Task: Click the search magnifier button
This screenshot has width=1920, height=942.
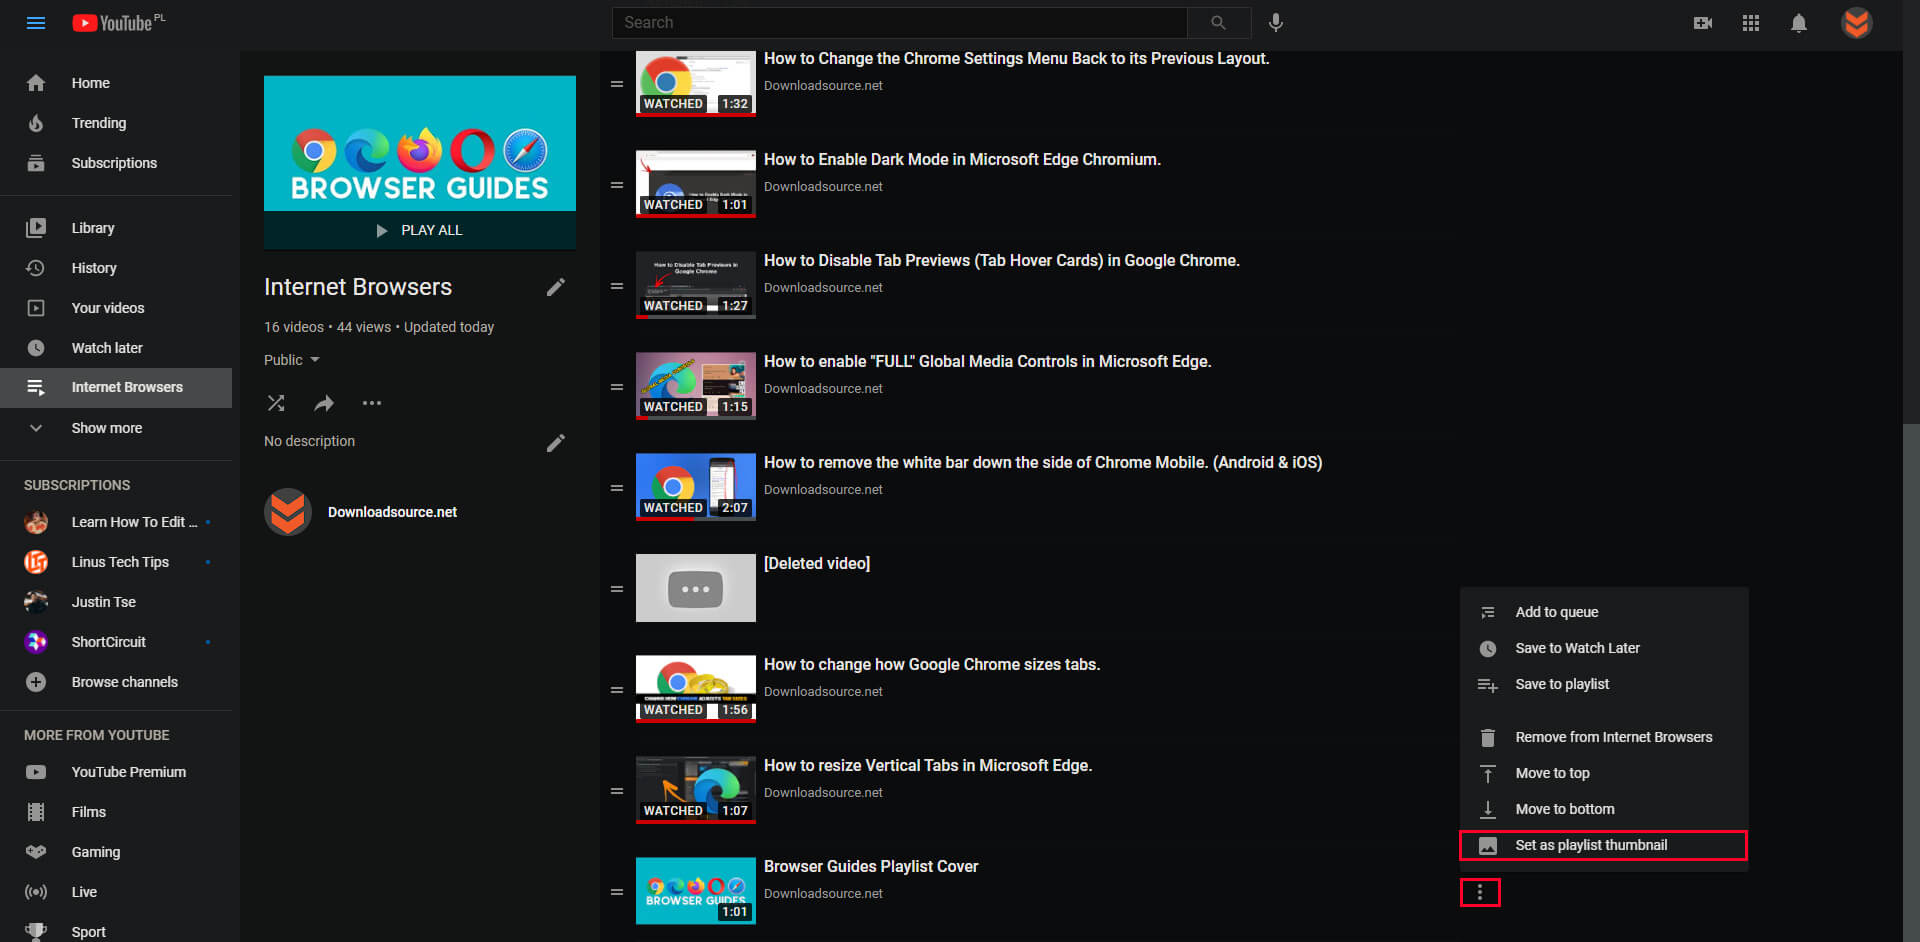Action: 1218,23
